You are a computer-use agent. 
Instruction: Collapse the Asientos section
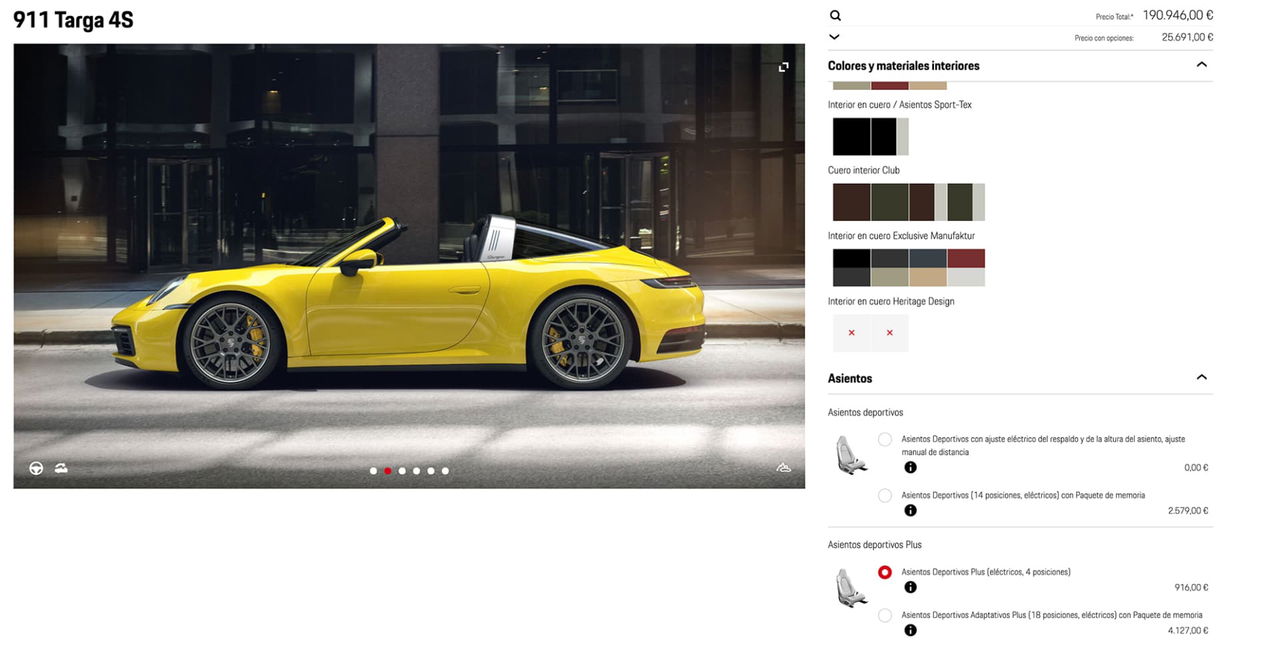(1201, 378)
